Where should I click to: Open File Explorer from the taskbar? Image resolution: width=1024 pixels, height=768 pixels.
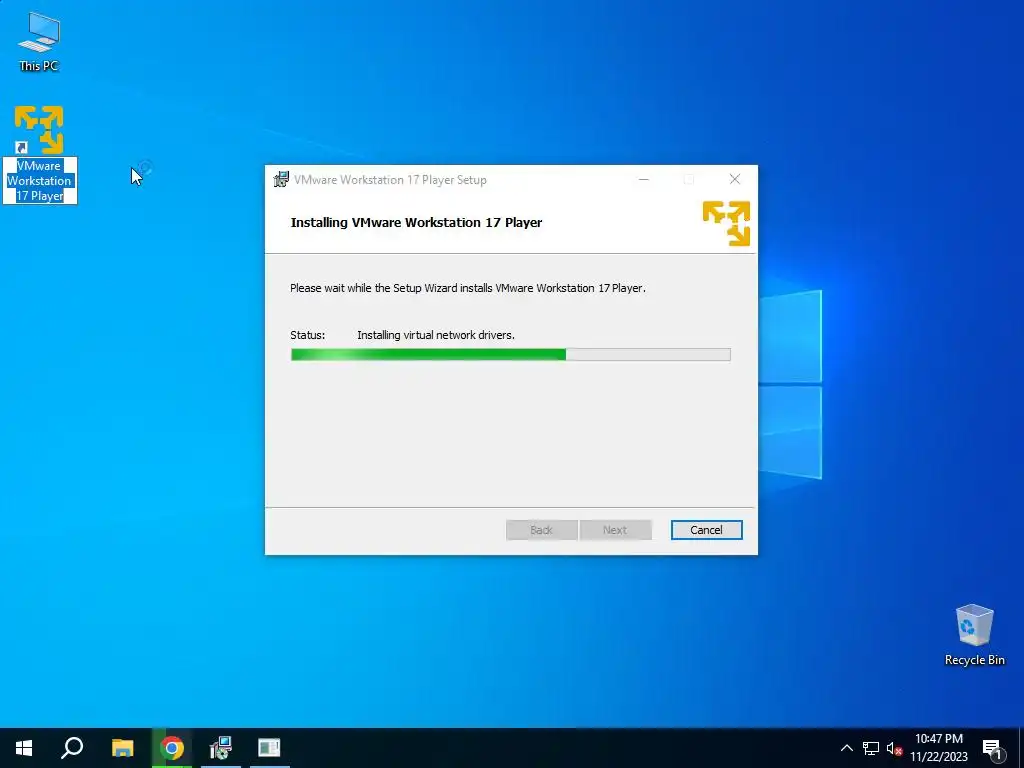click(x=122, y=748)
